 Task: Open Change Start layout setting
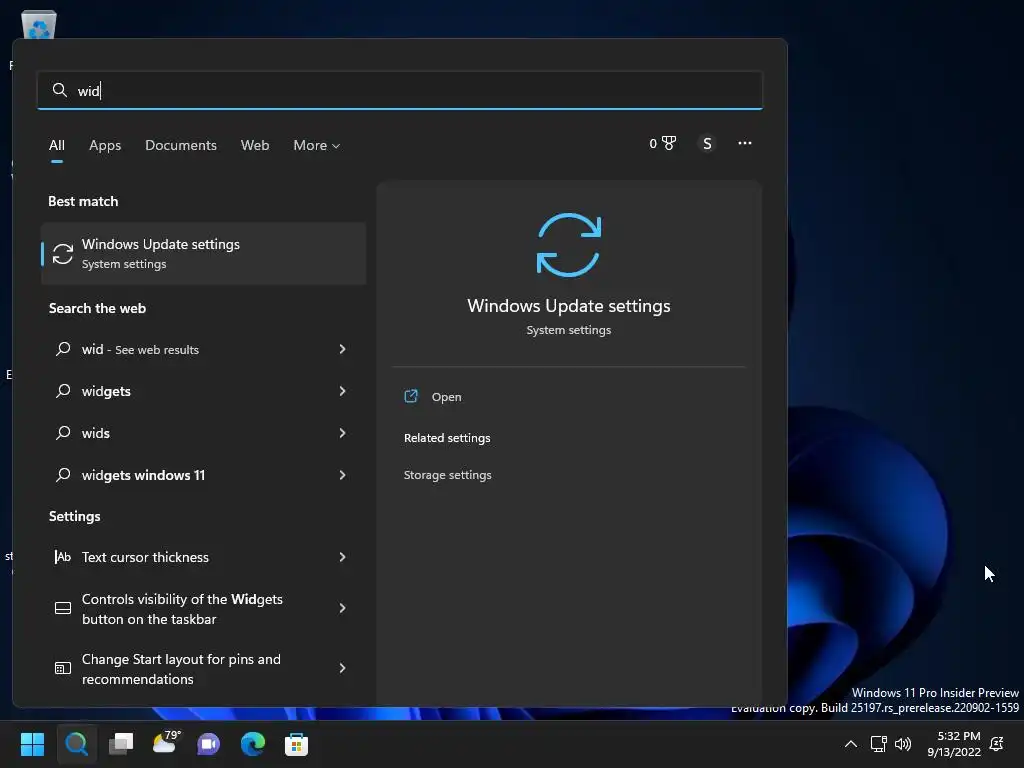tap(203, 669)
